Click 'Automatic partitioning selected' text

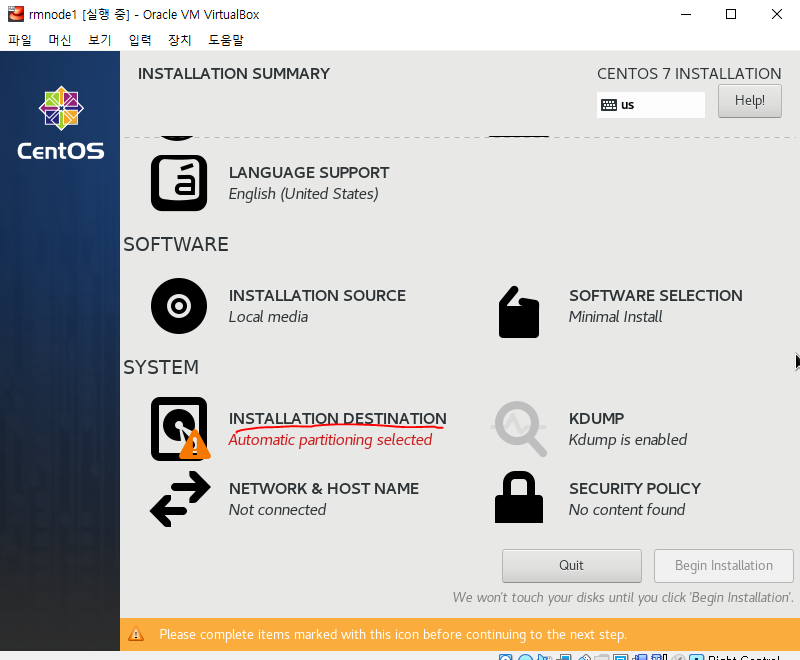click(x=330, y=440)
